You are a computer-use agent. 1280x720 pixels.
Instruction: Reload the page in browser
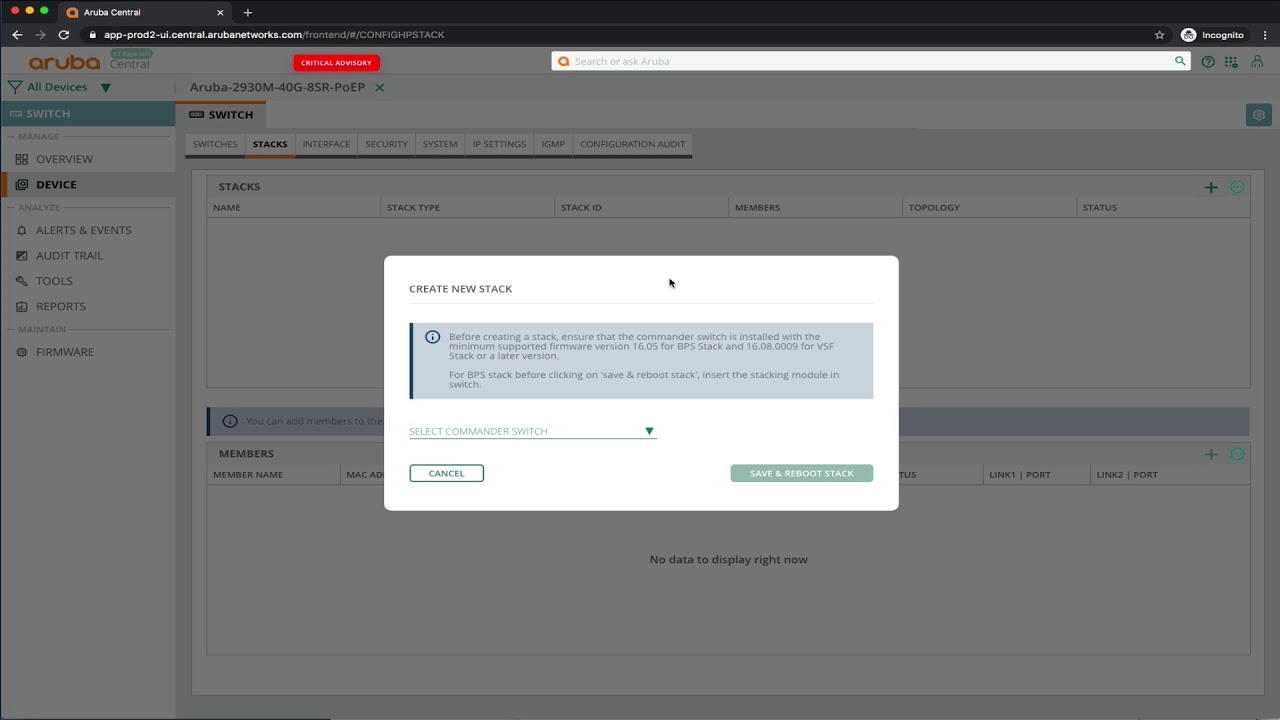64,35
